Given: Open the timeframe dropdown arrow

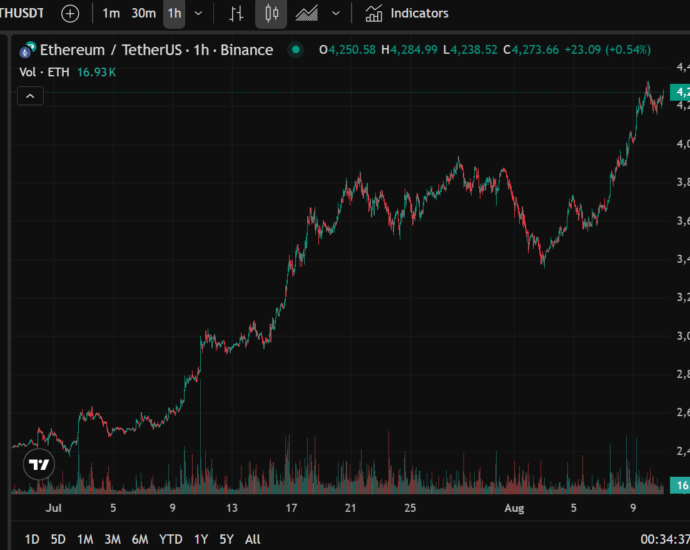Looking at the screenshot, I should coord(198,13).
